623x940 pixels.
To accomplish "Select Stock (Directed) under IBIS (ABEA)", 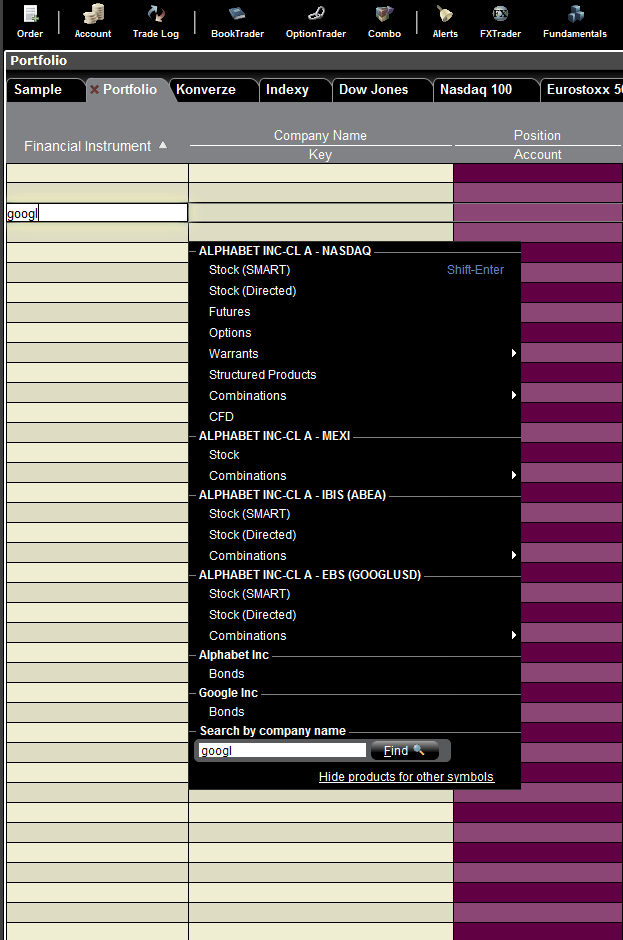I will (252, 535).
